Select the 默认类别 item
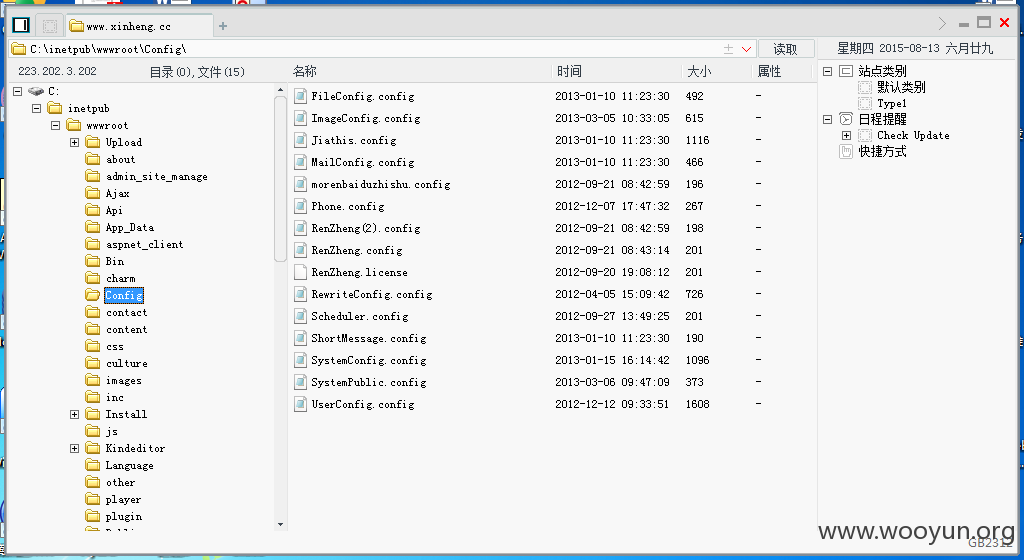This screenshot has width=1024, height=560. coord(901,87)
